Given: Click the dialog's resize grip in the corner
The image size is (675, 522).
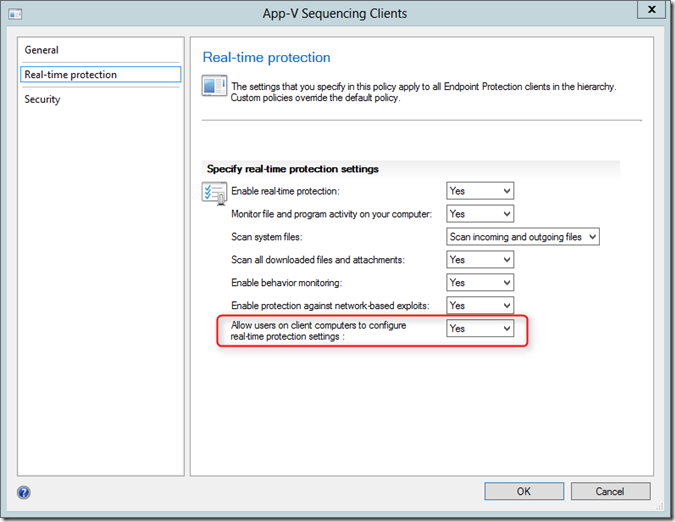Looking at the screenshot, I should [x=660, y=507].
